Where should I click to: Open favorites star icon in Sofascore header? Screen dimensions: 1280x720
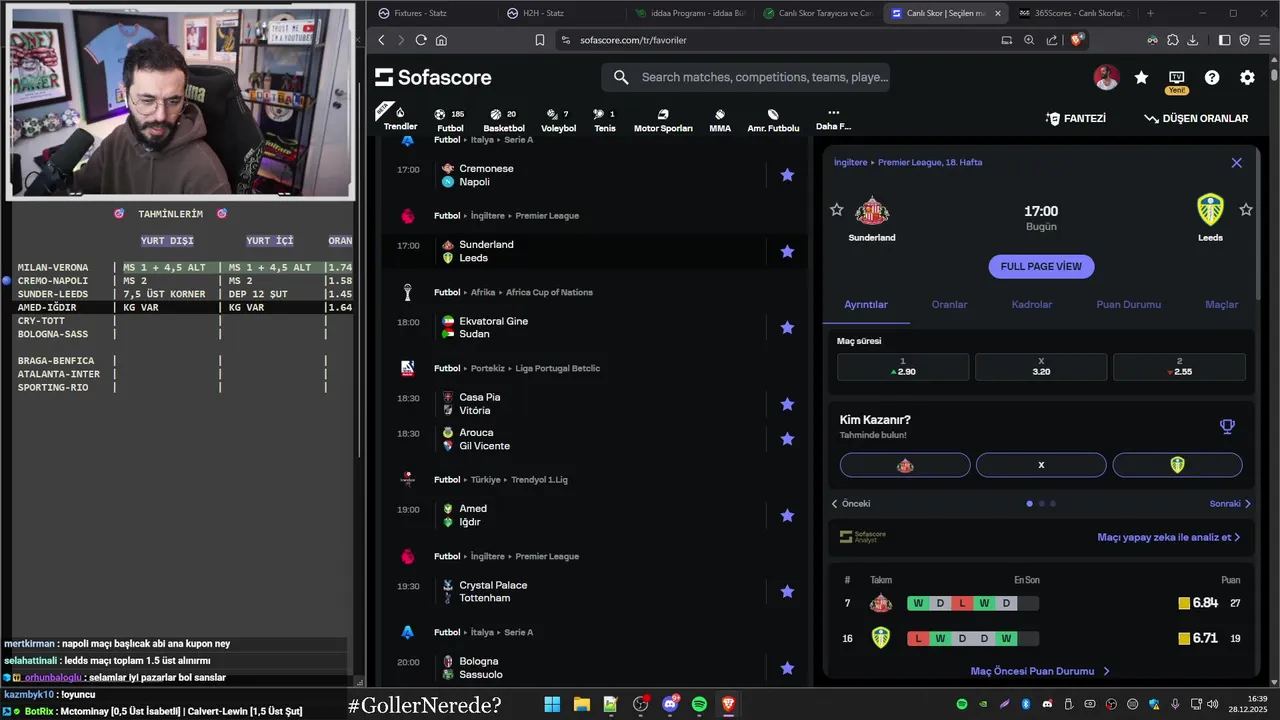1141,77
